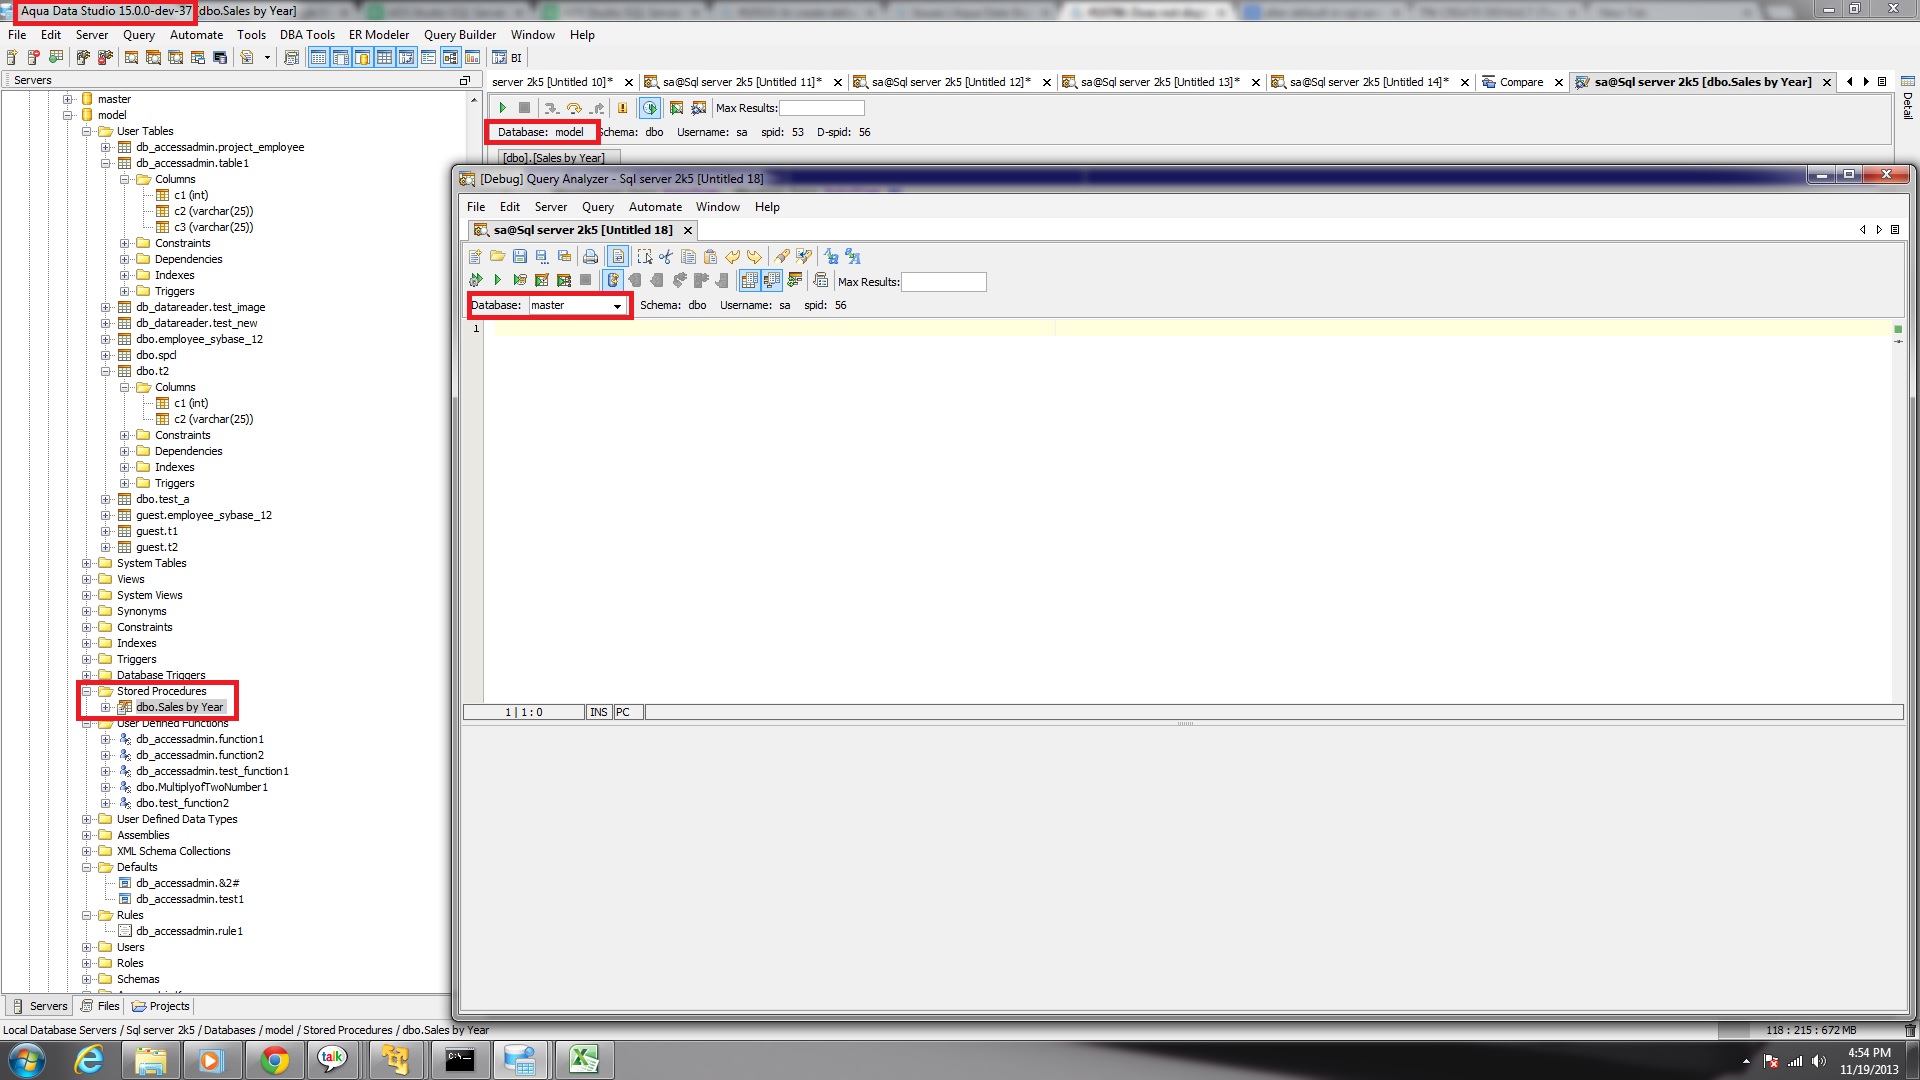Click the Step Over debug icon
This screenshot has height=1080, width=1920.
(x=574, y=108)
